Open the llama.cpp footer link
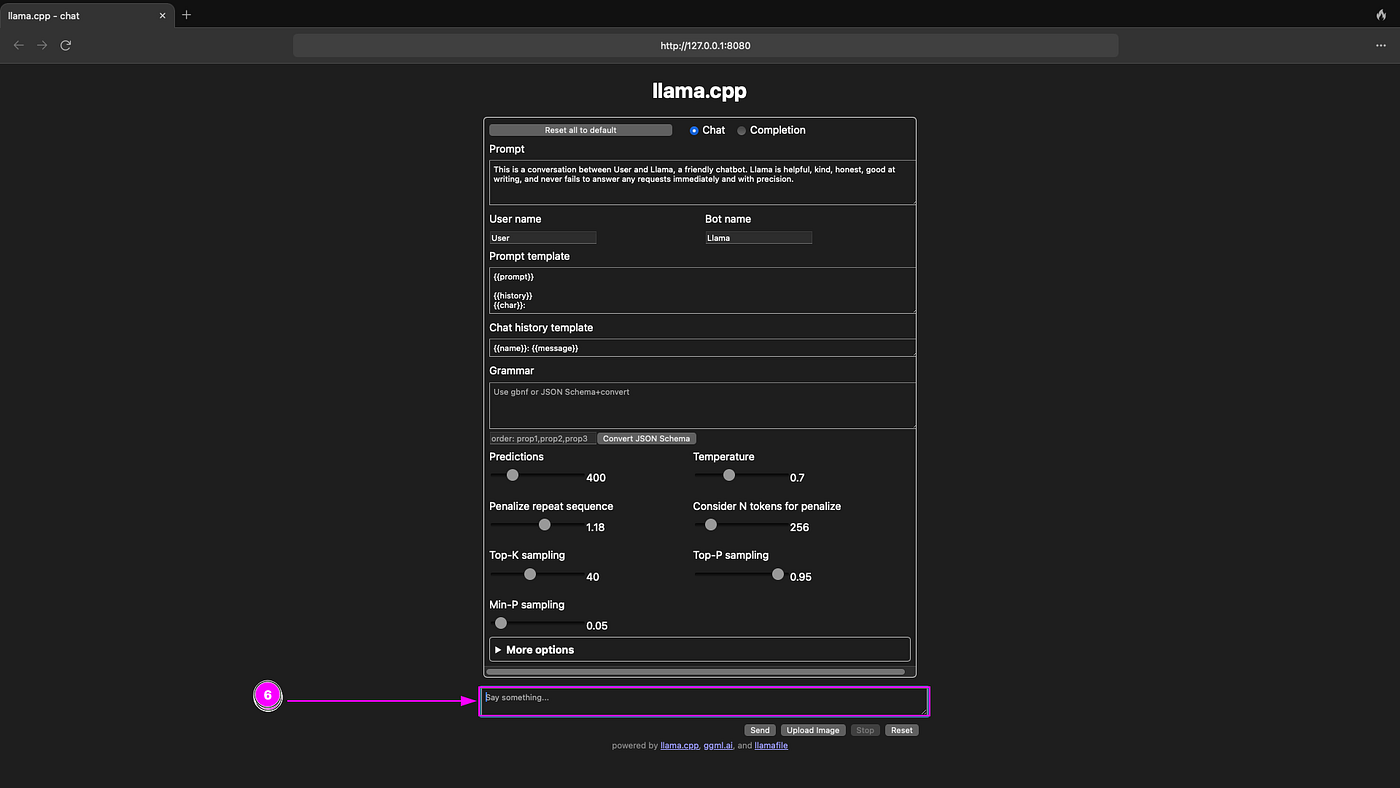This screenshot has width=1400, height=788. (680, 745)
